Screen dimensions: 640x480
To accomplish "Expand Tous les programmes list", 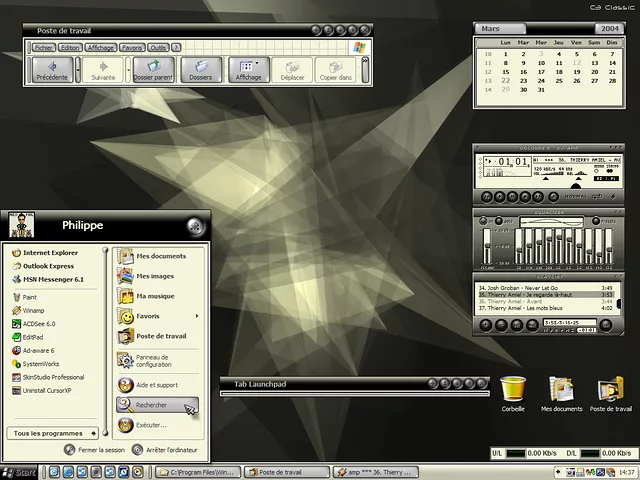I will [x=52, y=433].
